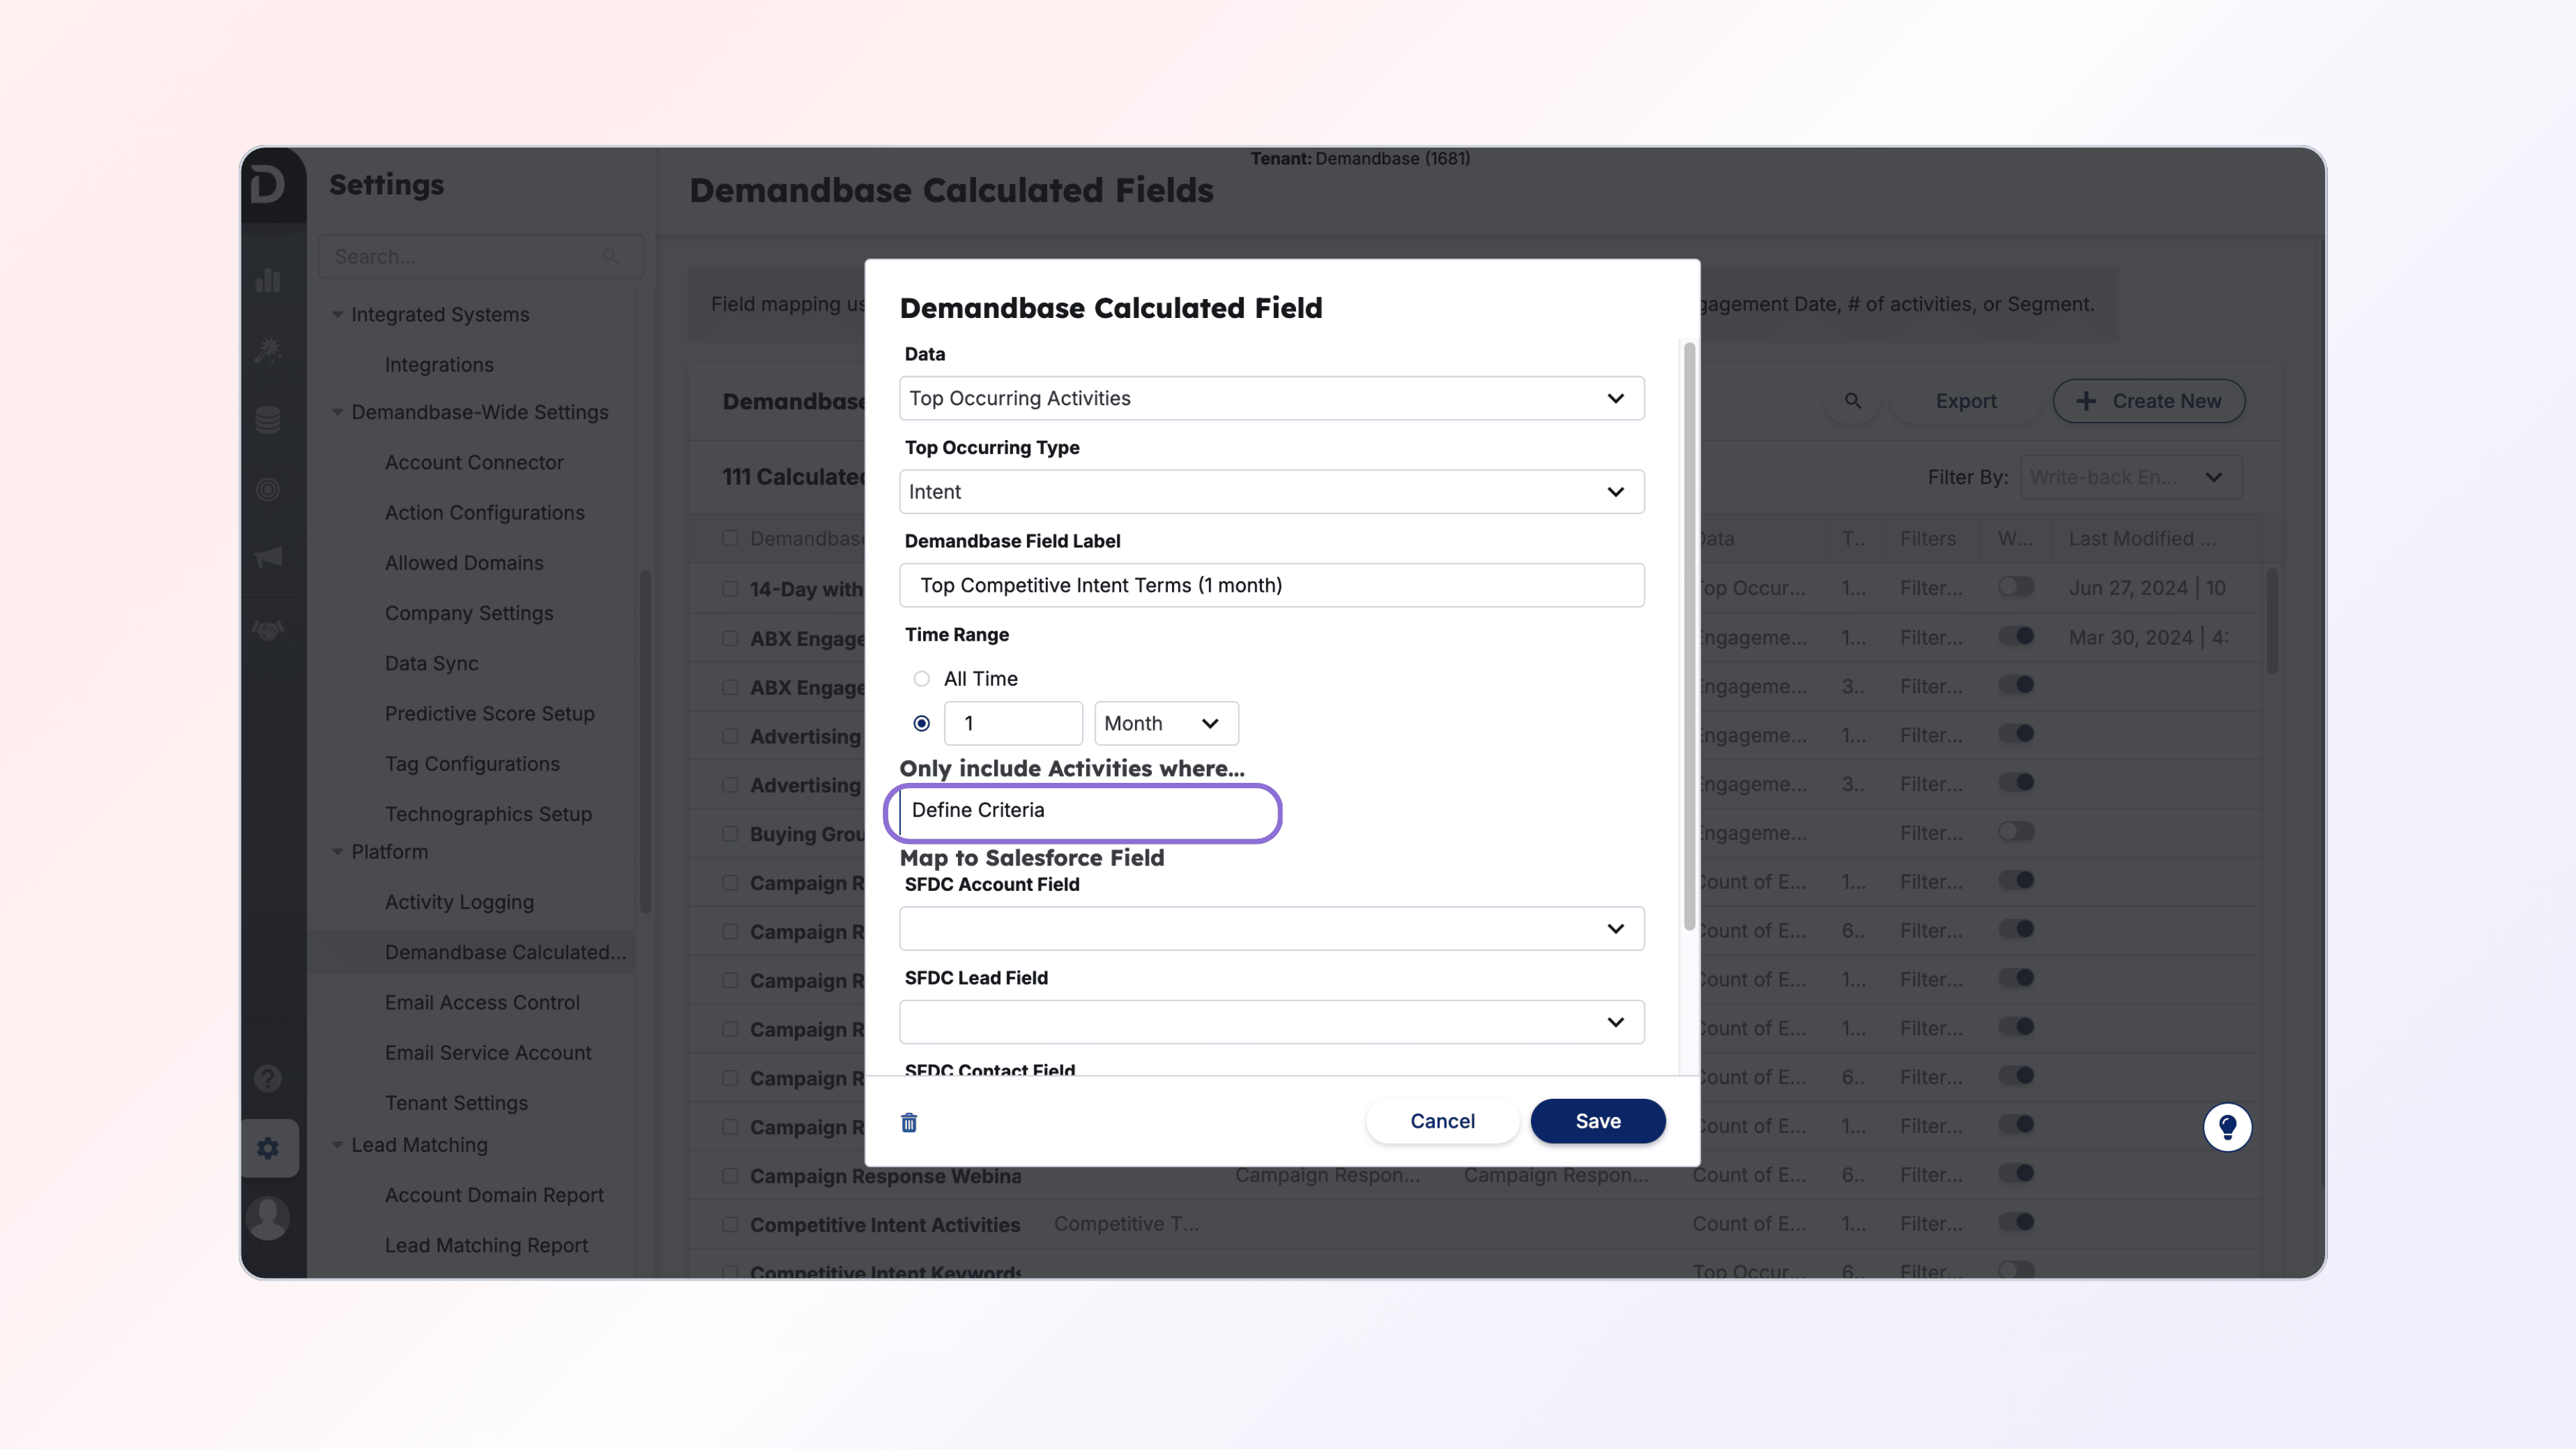Viewport: 2576px width, 1449px height.
Task: Click the megaphone advertising sidebar icon
Action: [268, 557]
